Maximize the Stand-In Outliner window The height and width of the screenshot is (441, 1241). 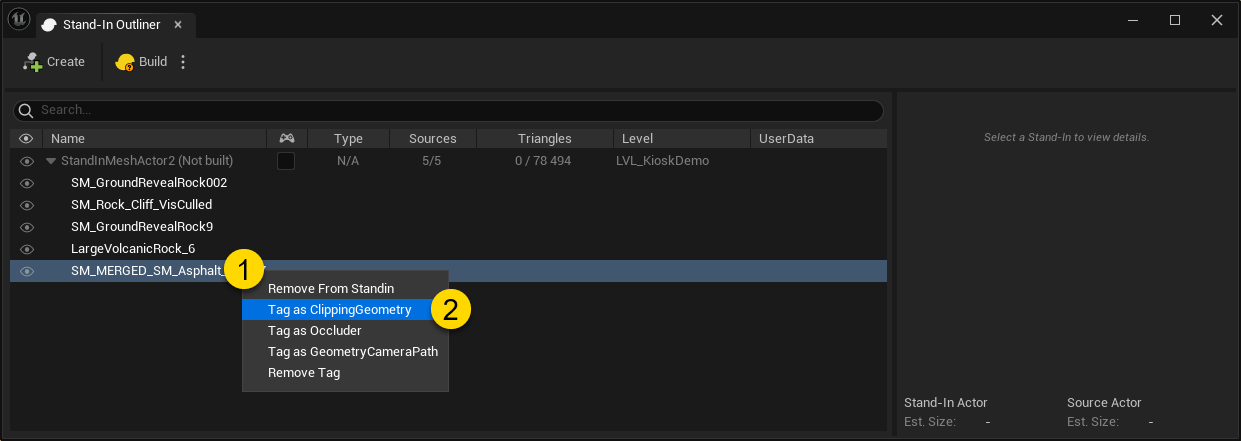[1175, 20]
